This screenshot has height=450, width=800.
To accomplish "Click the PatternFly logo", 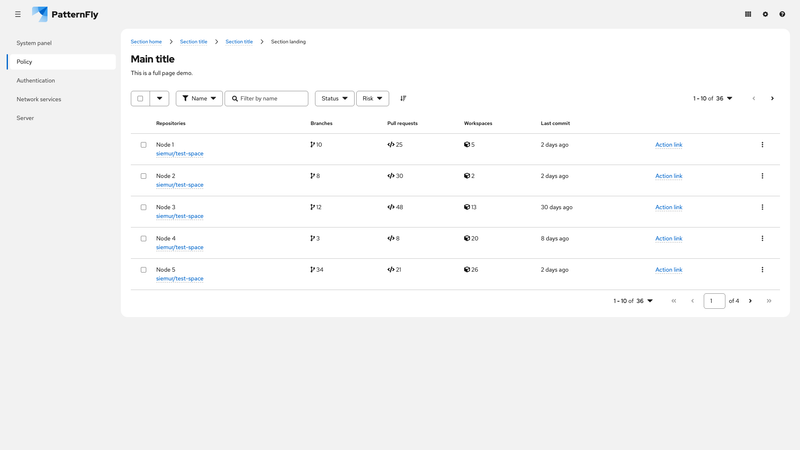I will click(x=65, y=14).
